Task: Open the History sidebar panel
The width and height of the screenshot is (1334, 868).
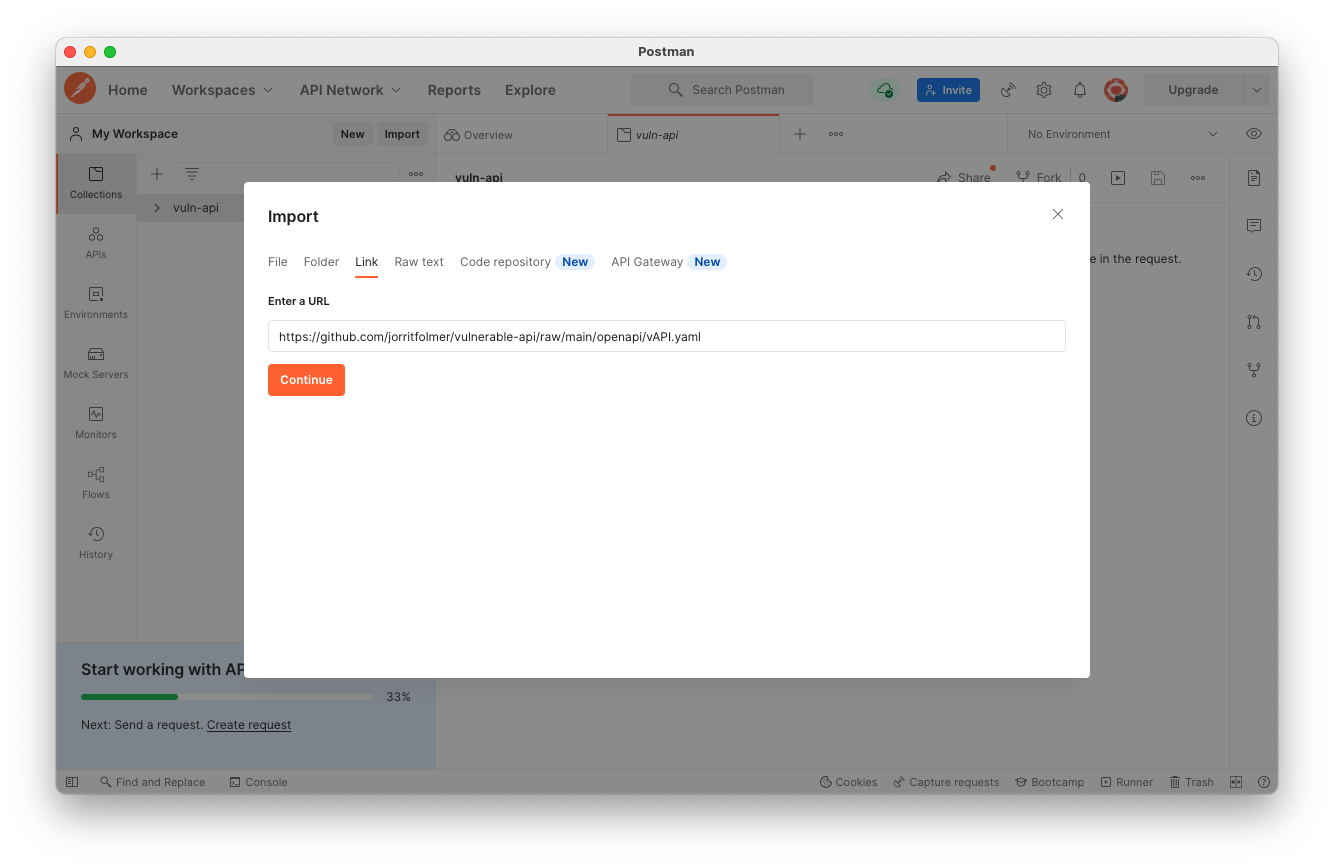Action: 96,543
